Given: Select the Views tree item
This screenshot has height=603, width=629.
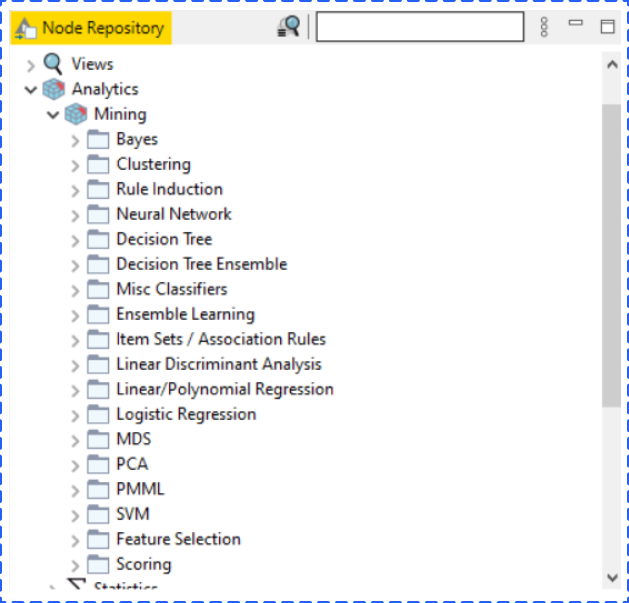Looking at the screenshot, I should coord(93,64).
